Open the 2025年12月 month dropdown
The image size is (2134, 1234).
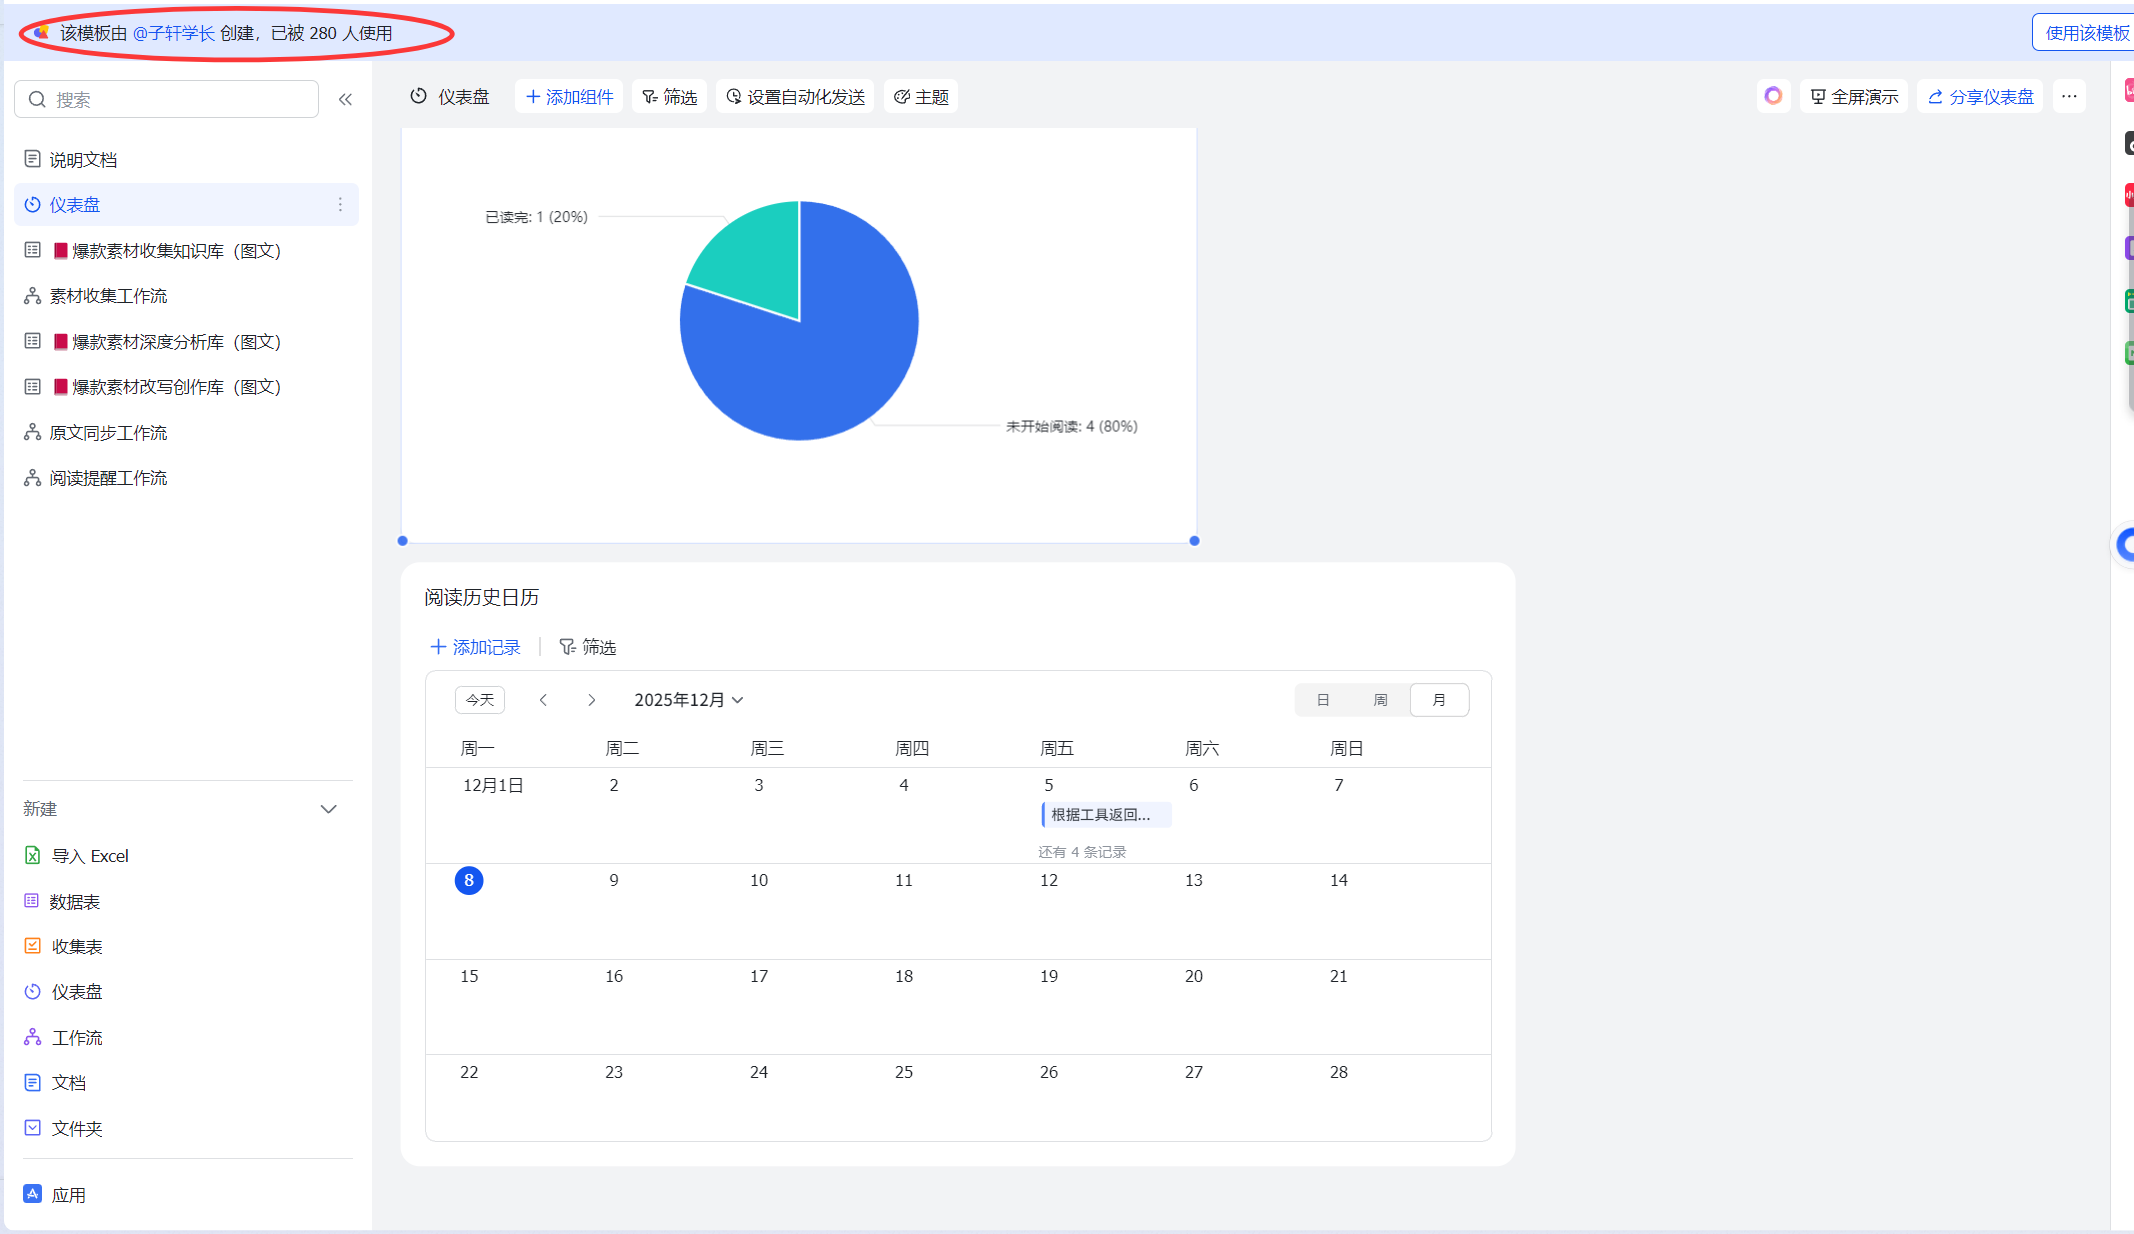(689, 700)
